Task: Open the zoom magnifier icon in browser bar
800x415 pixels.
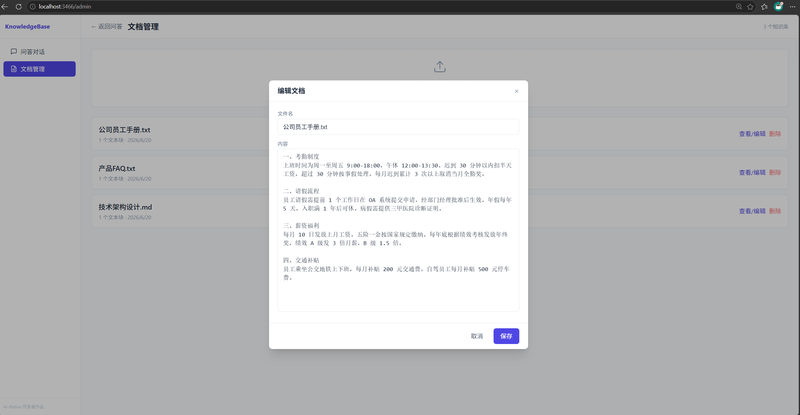Action: (739, 7)
